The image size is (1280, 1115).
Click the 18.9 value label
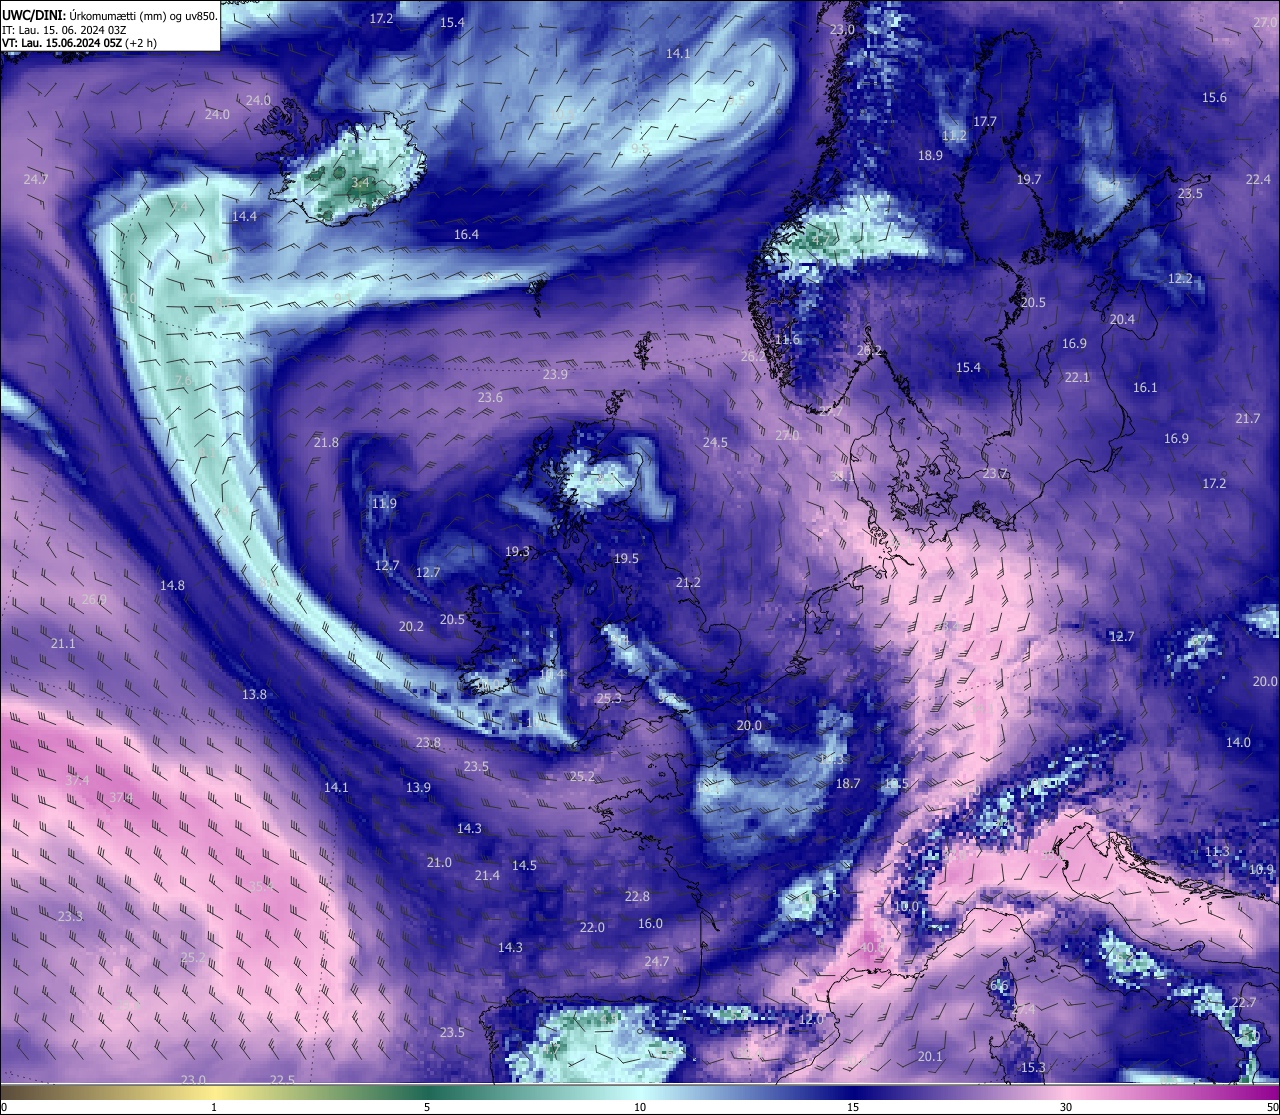point(931,156)
